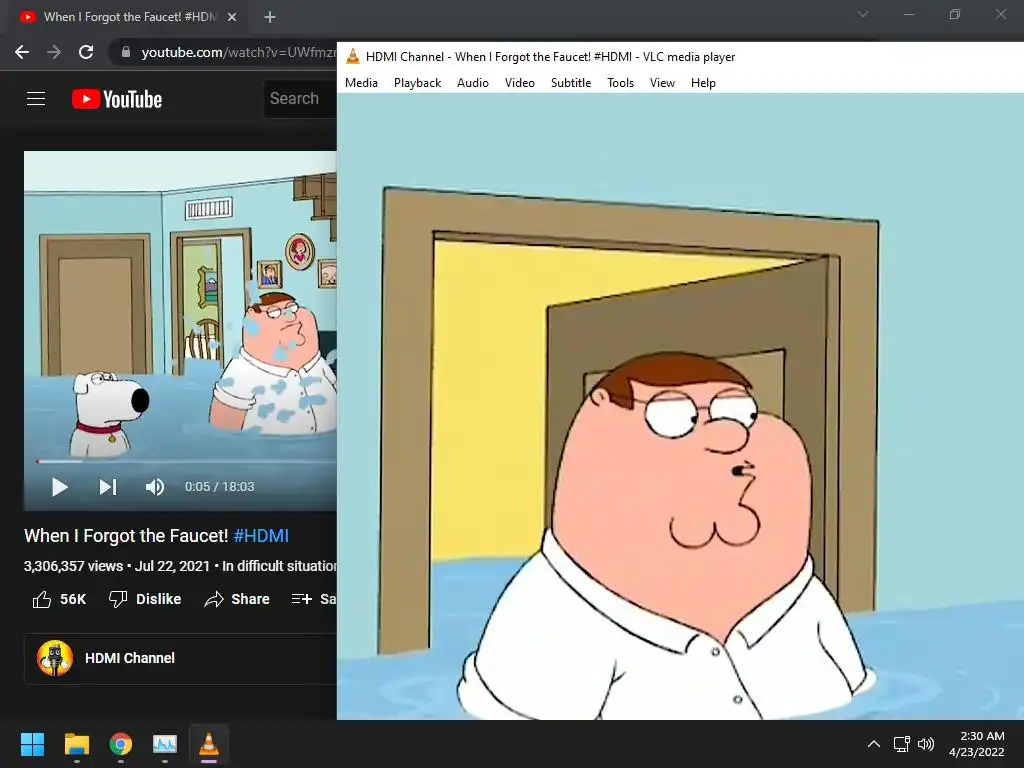
Task: Open VLC View menu
Action: pos(662,83)
